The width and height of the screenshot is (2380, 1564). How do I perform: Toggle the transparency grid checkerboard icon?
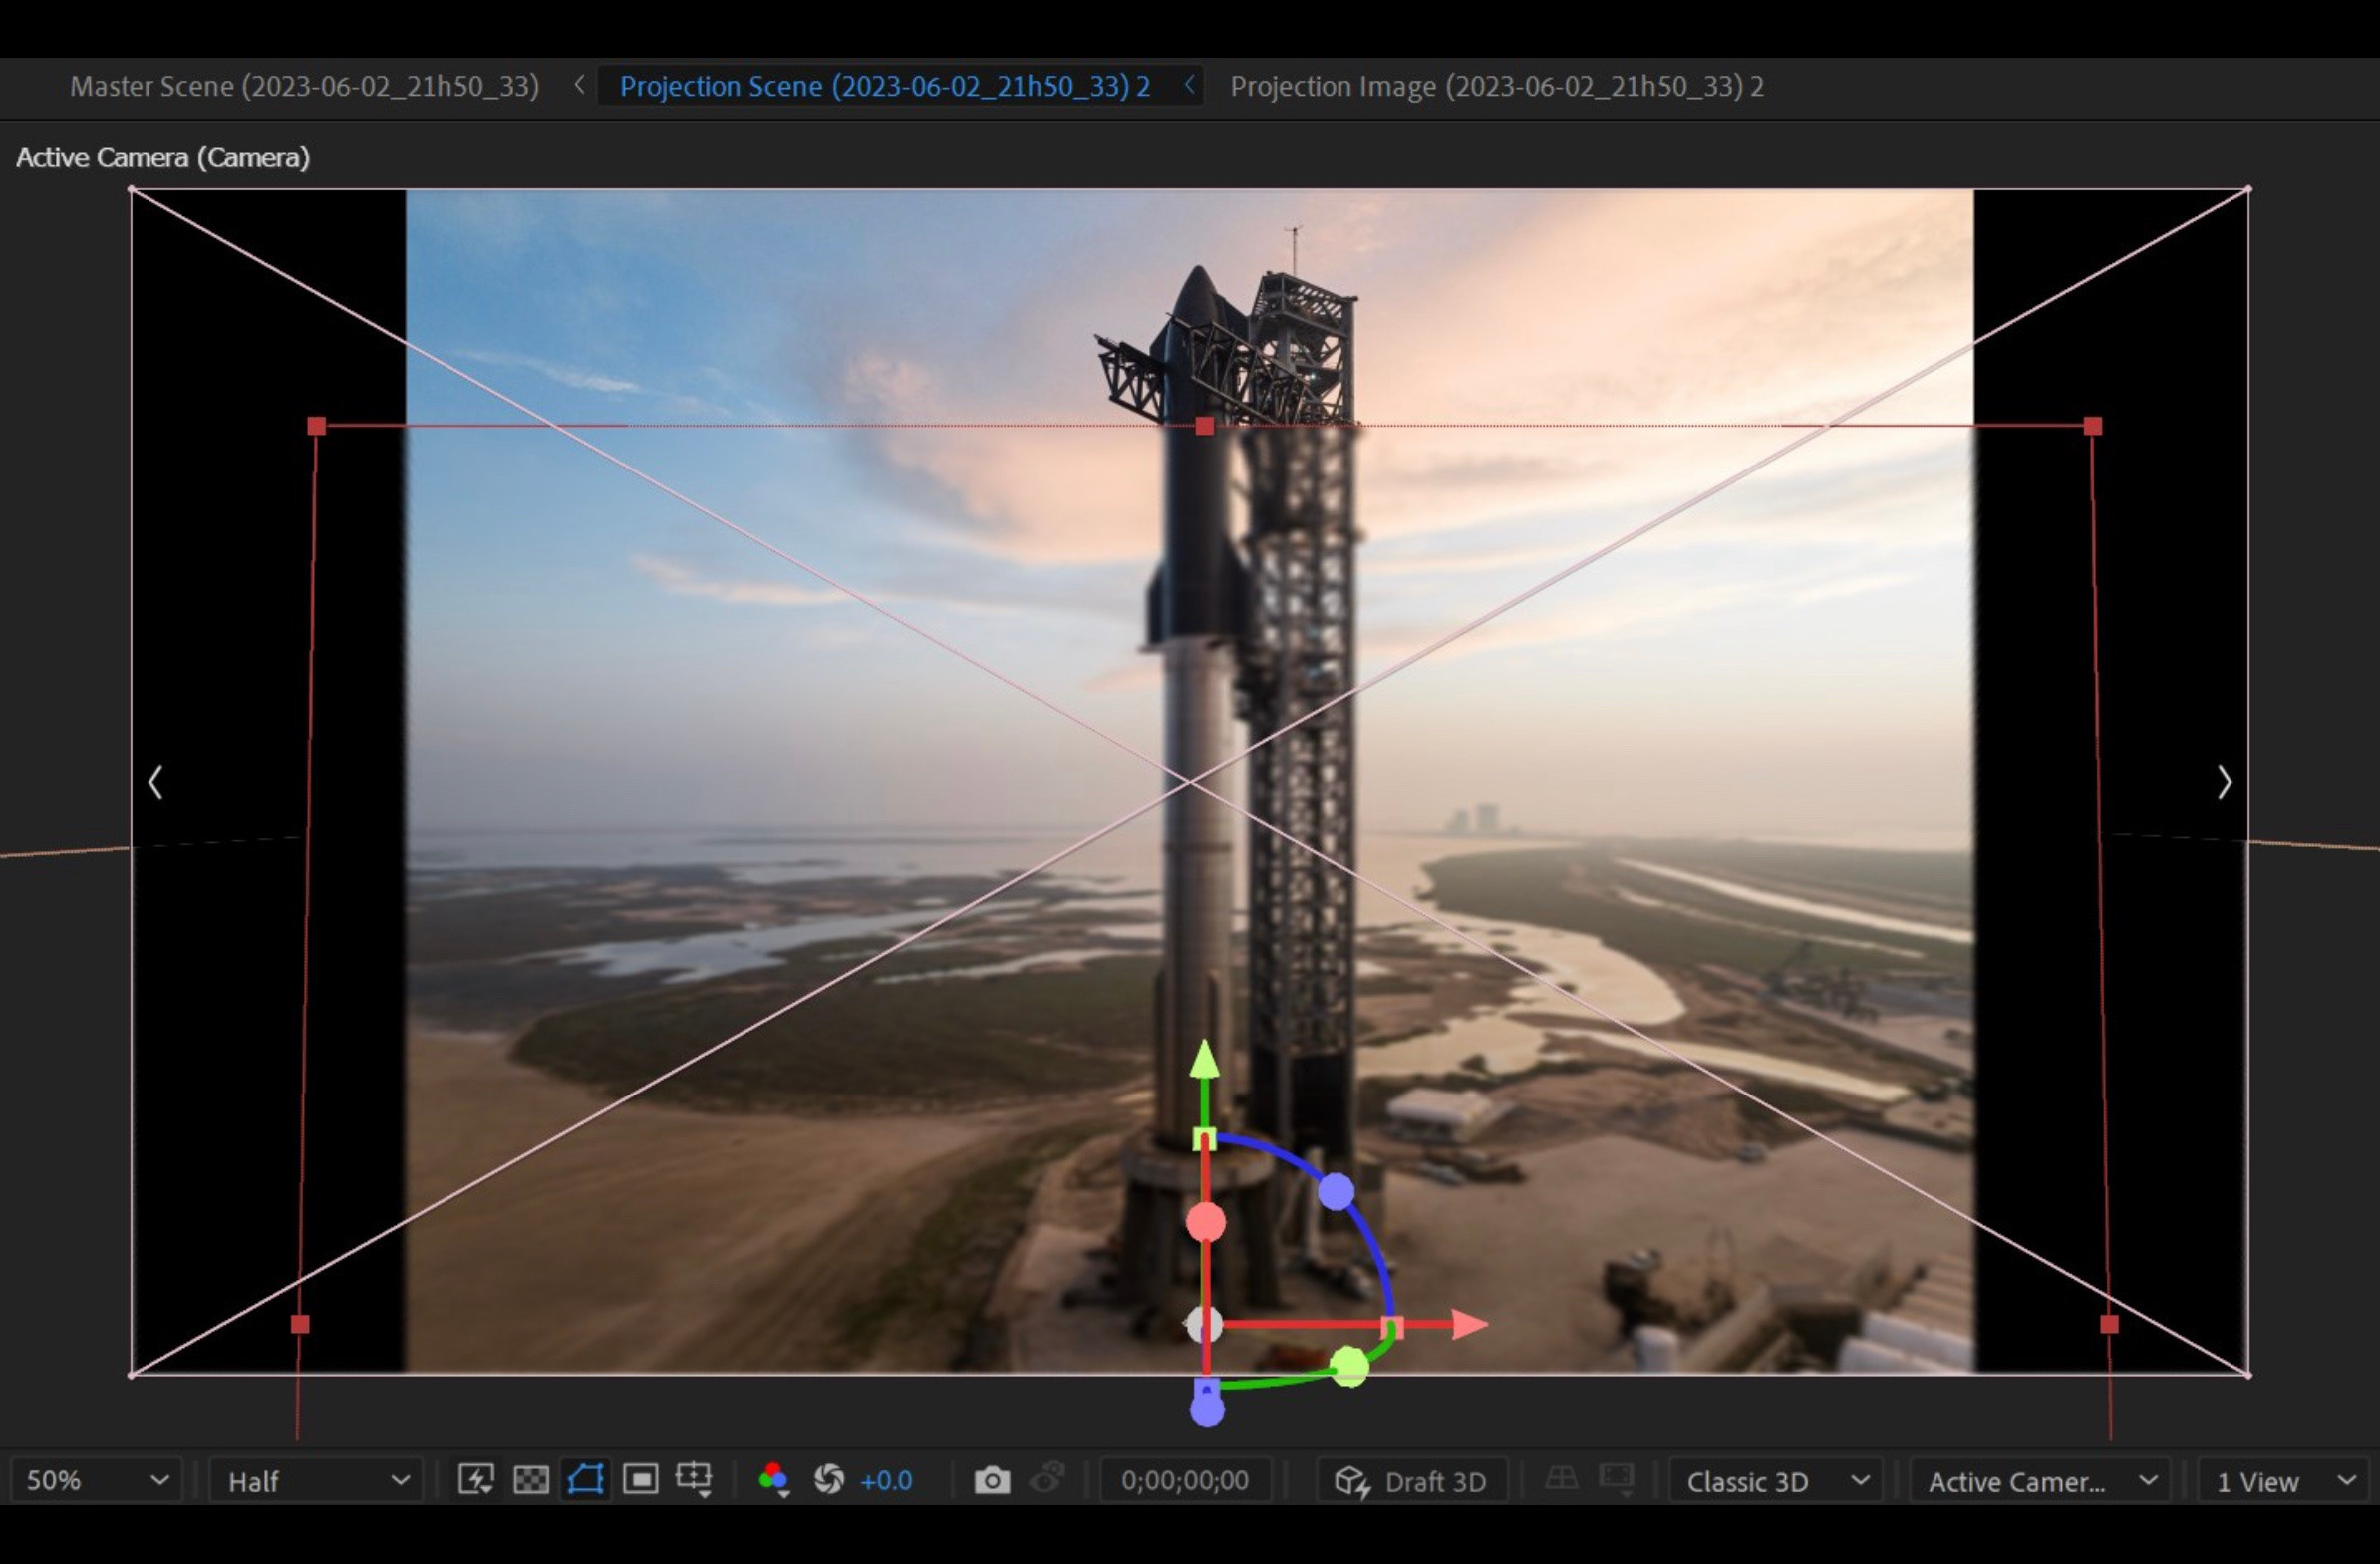point(531,1479)
